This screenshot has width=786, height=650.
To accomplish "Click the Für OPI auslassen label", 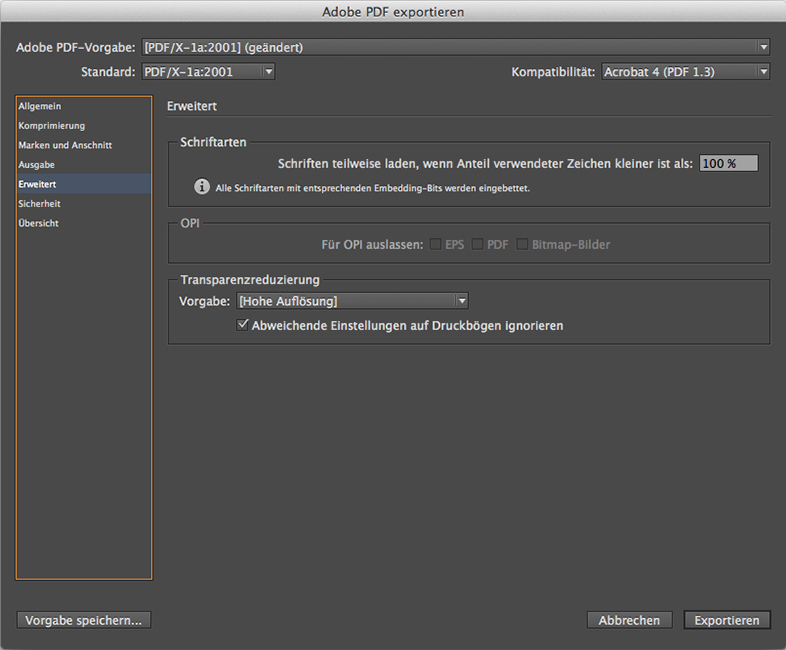I will pos(372,245).
